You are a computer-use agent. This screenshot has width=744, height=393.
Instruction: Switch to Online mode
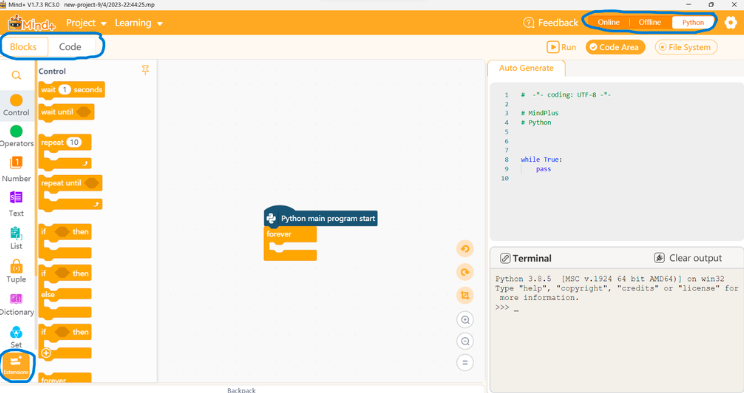(x=608, y=22)
